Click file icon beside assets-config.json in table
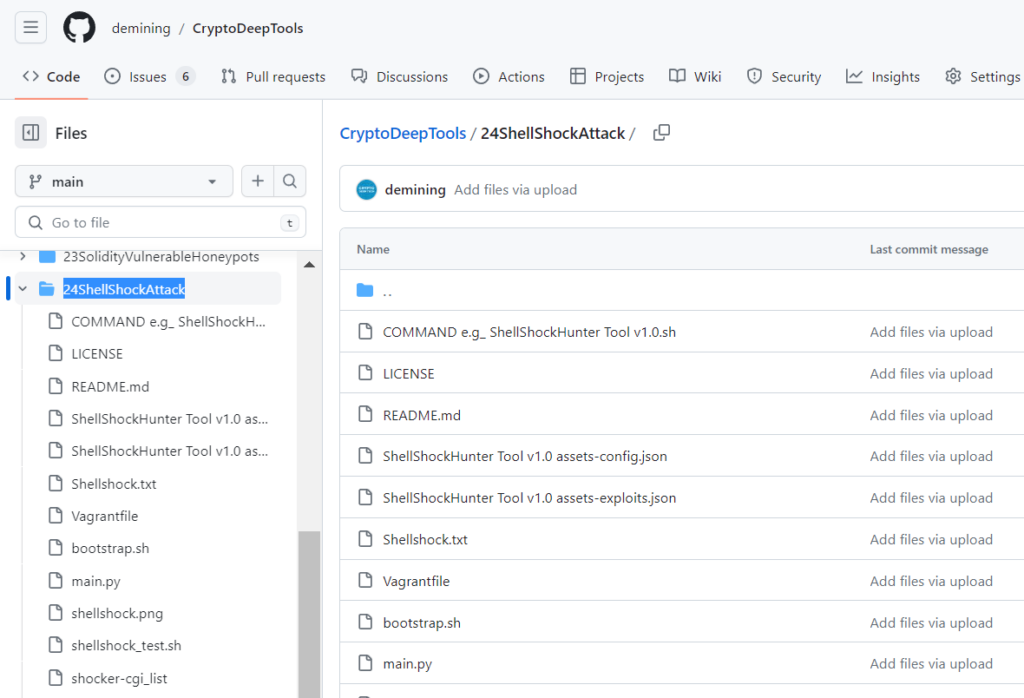Screen dimensions: 1024x698 click(366, 455)
